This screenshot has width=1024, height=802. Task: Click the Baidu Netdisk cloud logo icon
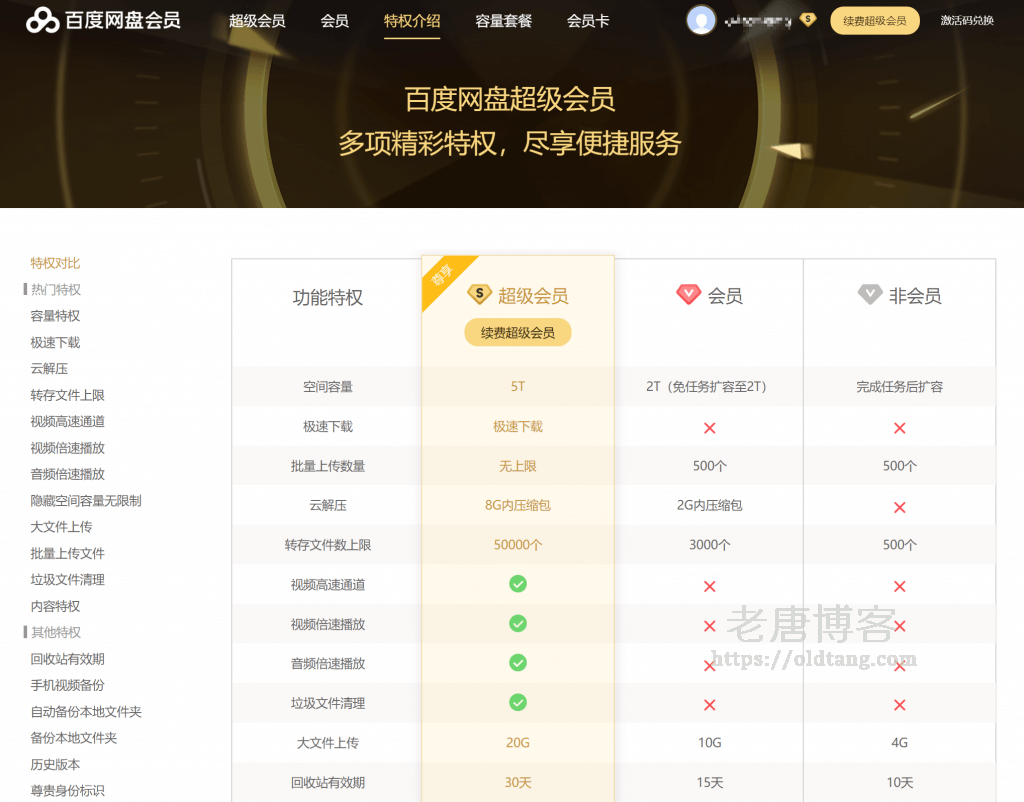[x=42, y=21]
